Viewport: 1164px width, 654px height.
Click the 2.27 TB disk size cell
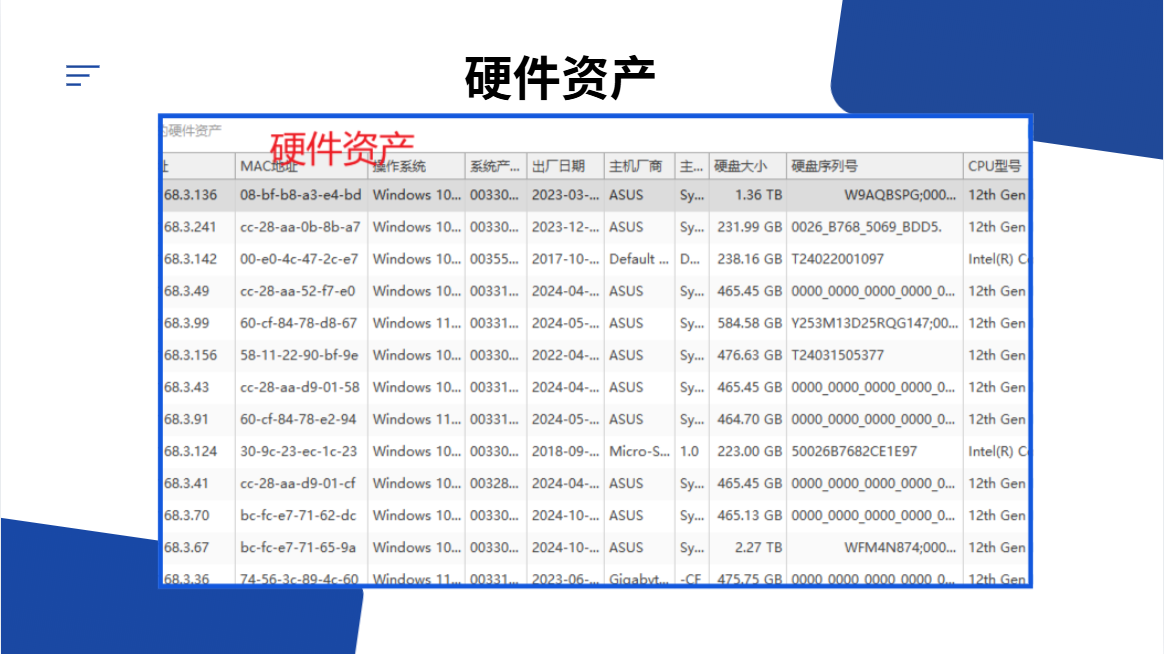point(758,547)
